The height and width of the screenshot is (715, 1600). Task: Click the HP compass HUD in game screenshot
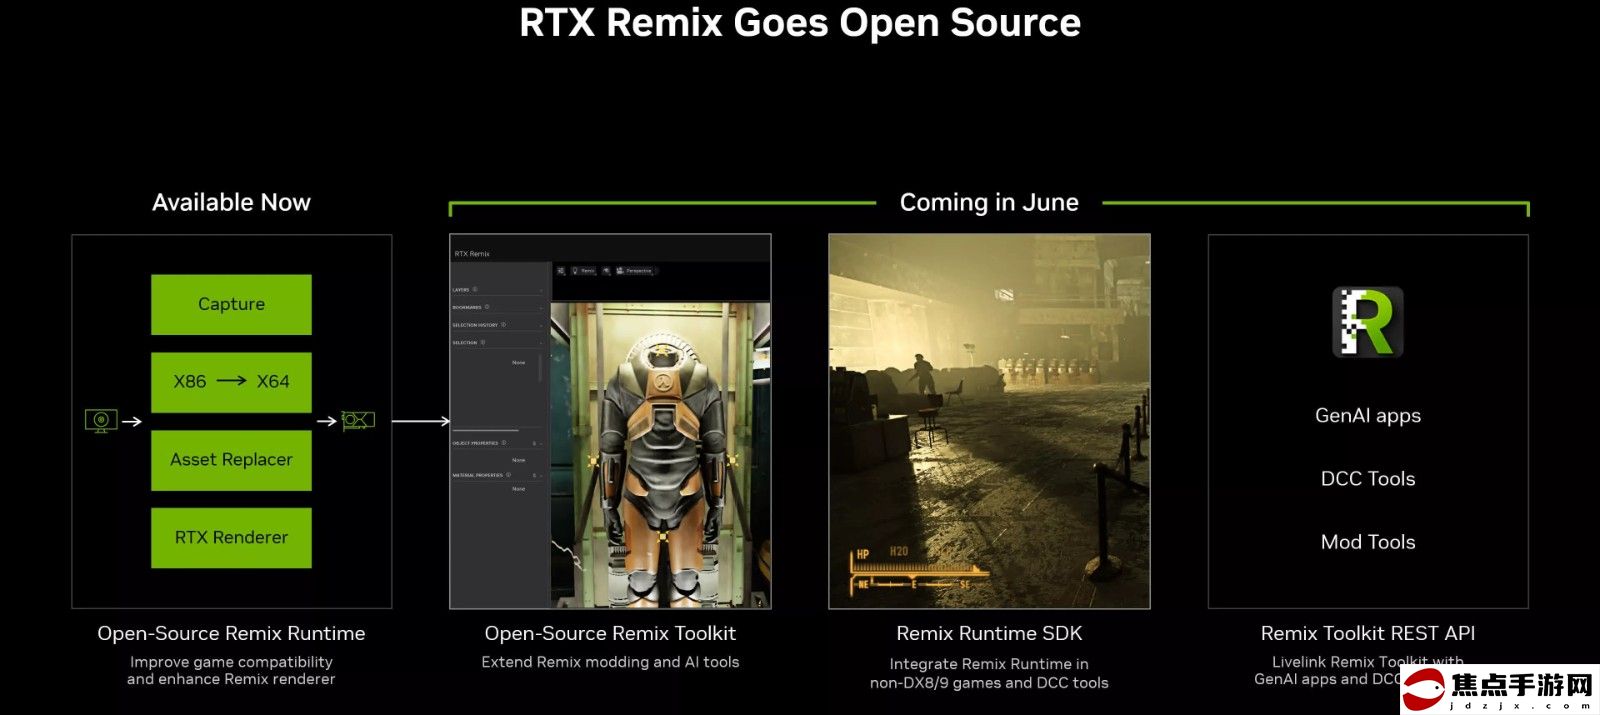(x=918, y=569)
